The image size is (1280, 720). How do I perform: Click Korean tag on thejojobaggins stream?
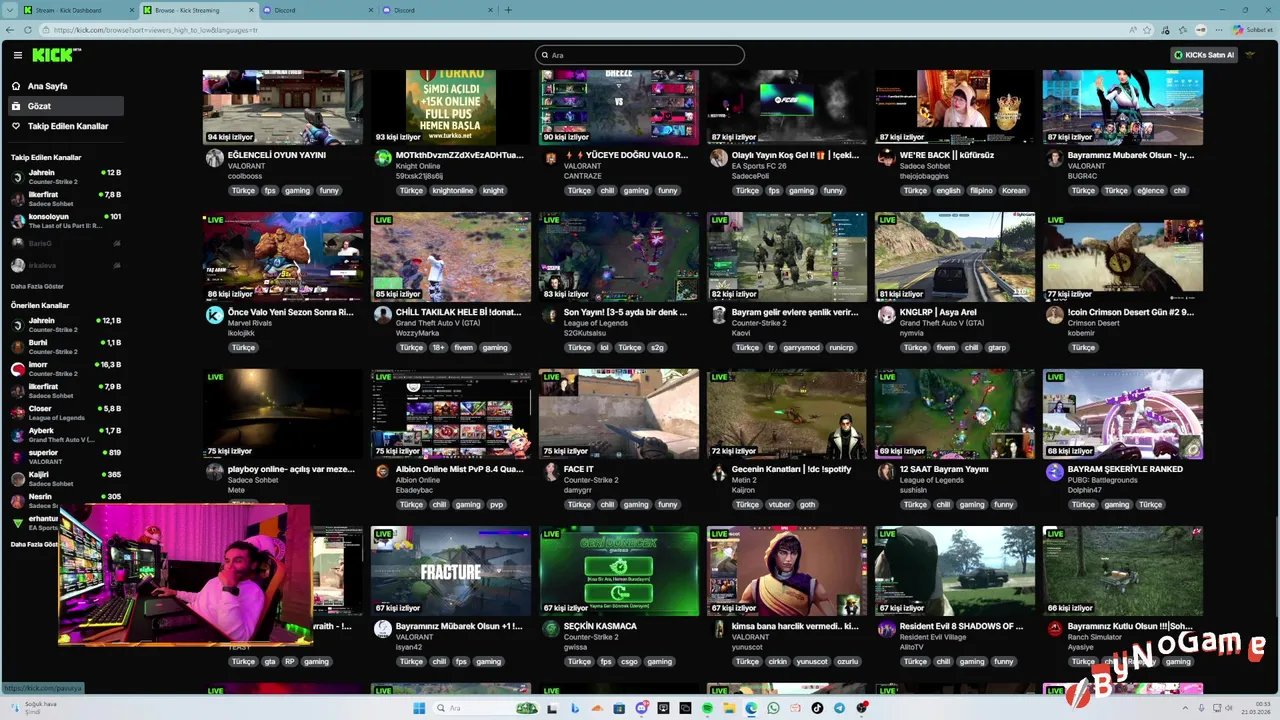(1014, 190)
